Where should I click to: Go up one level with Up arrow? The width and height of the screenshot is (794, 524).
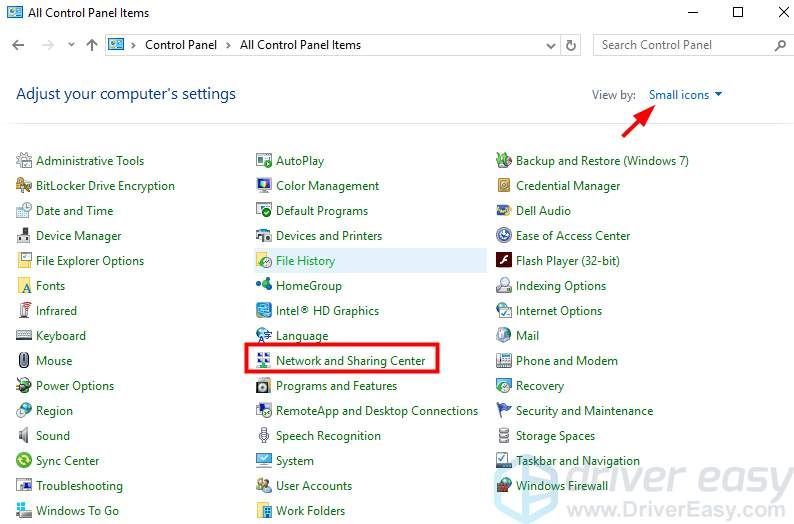(92, 45)
